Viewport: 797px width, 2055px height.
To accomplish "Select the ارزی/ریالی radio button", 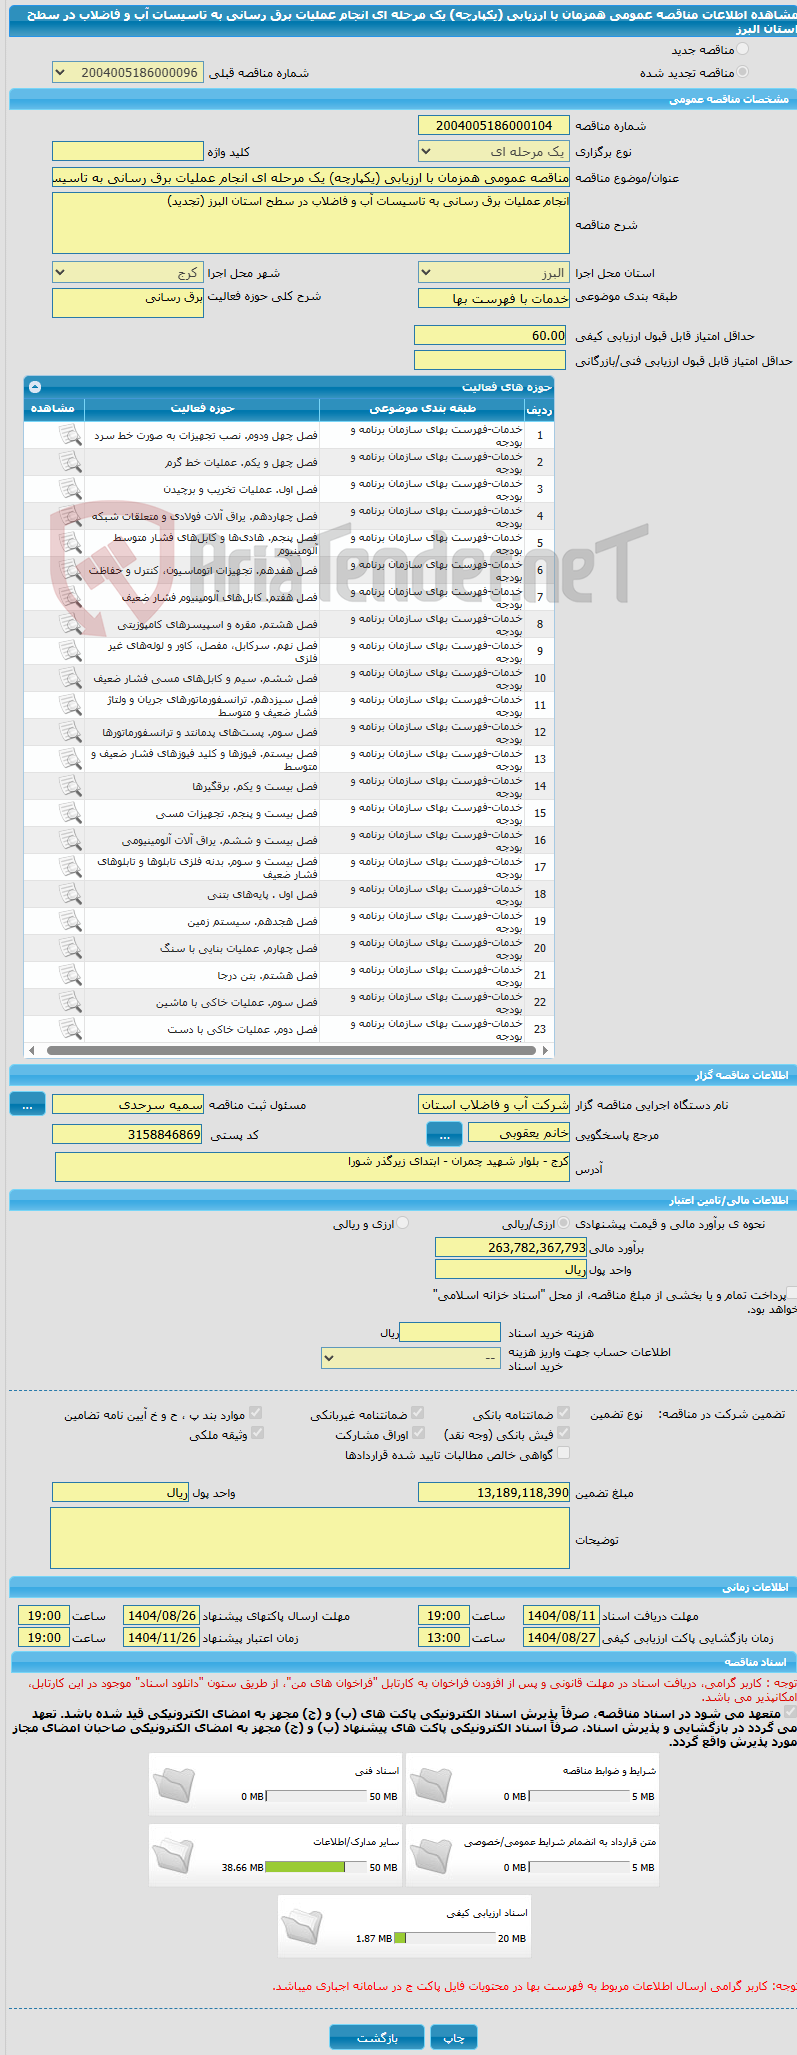I will click(564, 1223).
